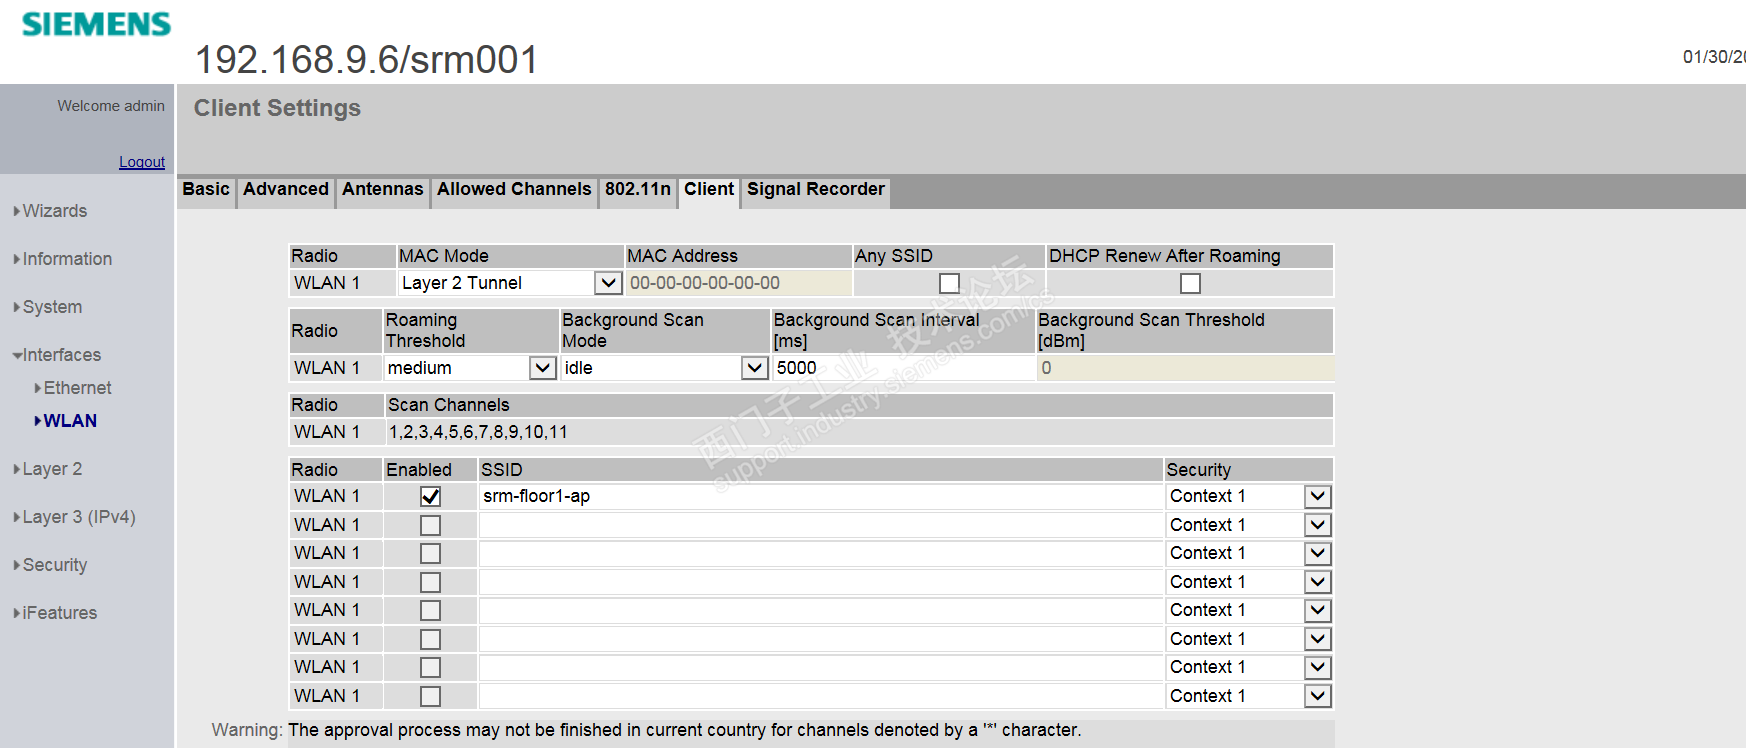Click the Siemens logo
The image size is (1746, 748).
(96, 24)
